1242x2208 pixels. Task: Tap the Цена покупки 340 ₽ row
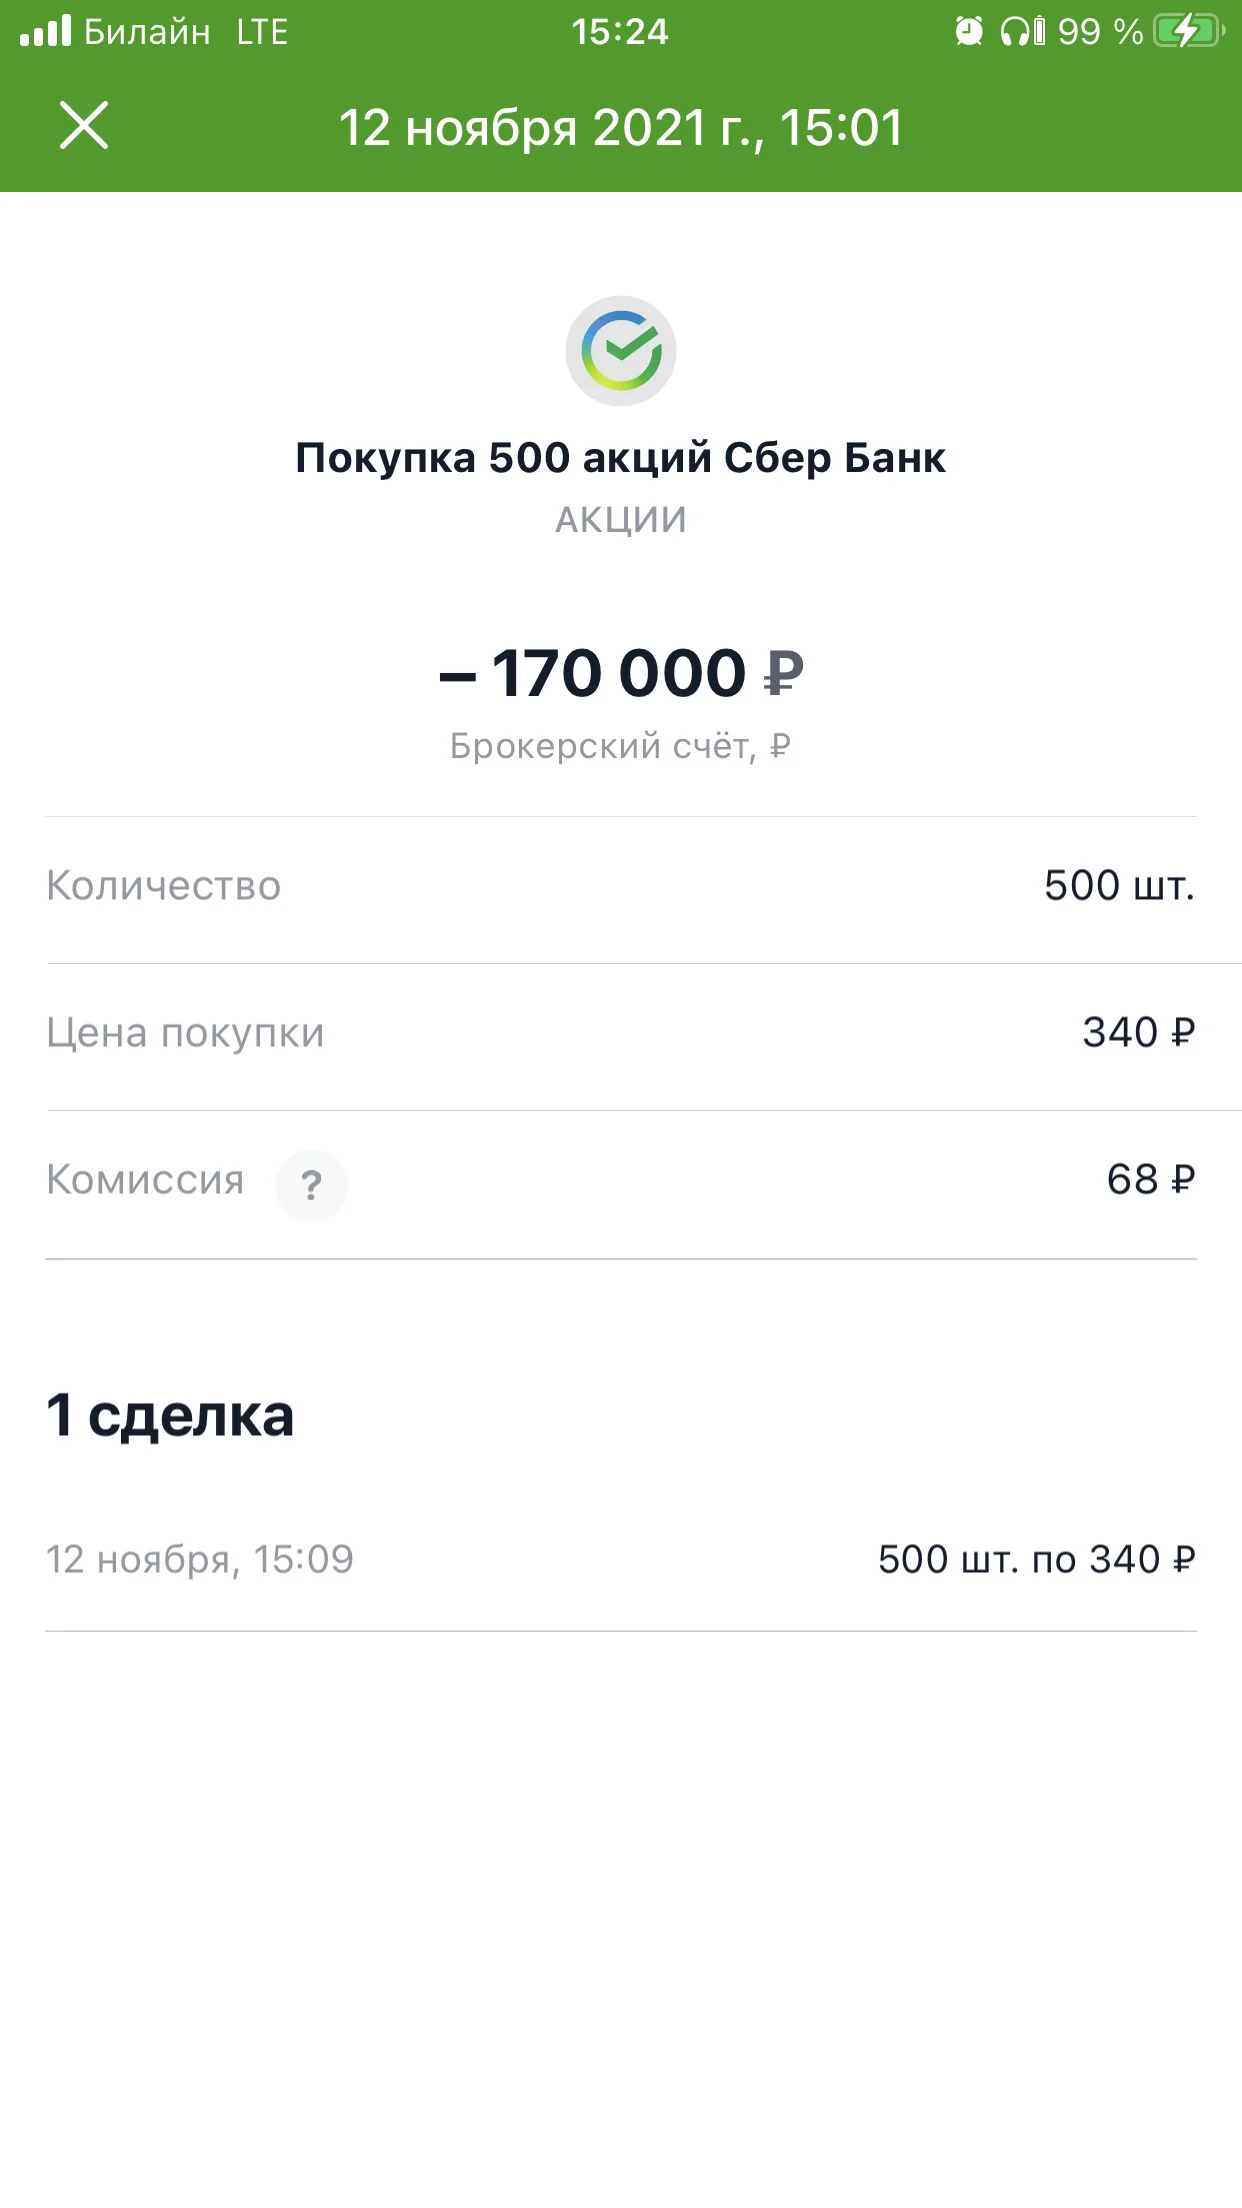[621, 1033]
